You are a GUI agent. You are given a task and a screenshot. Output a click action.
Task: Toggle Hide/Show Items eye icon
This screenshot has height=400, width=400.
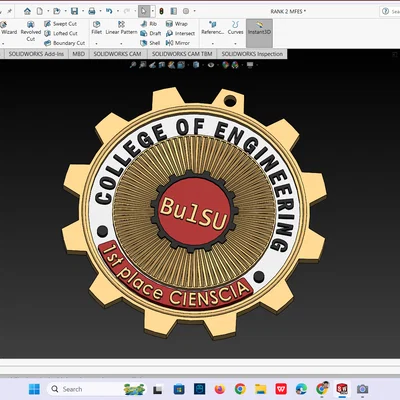pos(211,65)
